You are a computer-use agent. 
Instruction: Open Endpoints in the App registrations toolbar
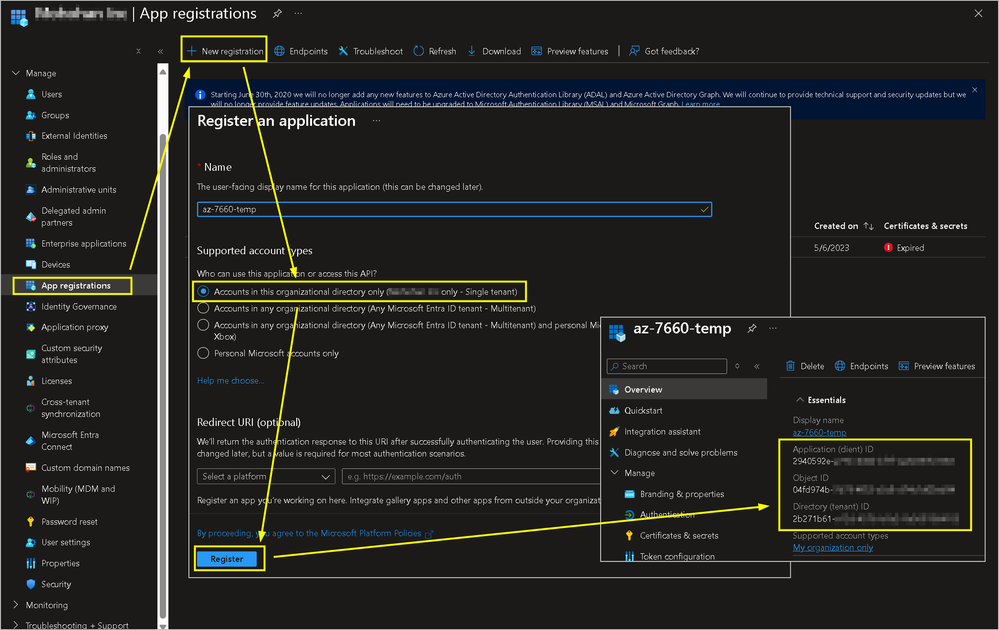pyautogui.click(x=301, y=51)
